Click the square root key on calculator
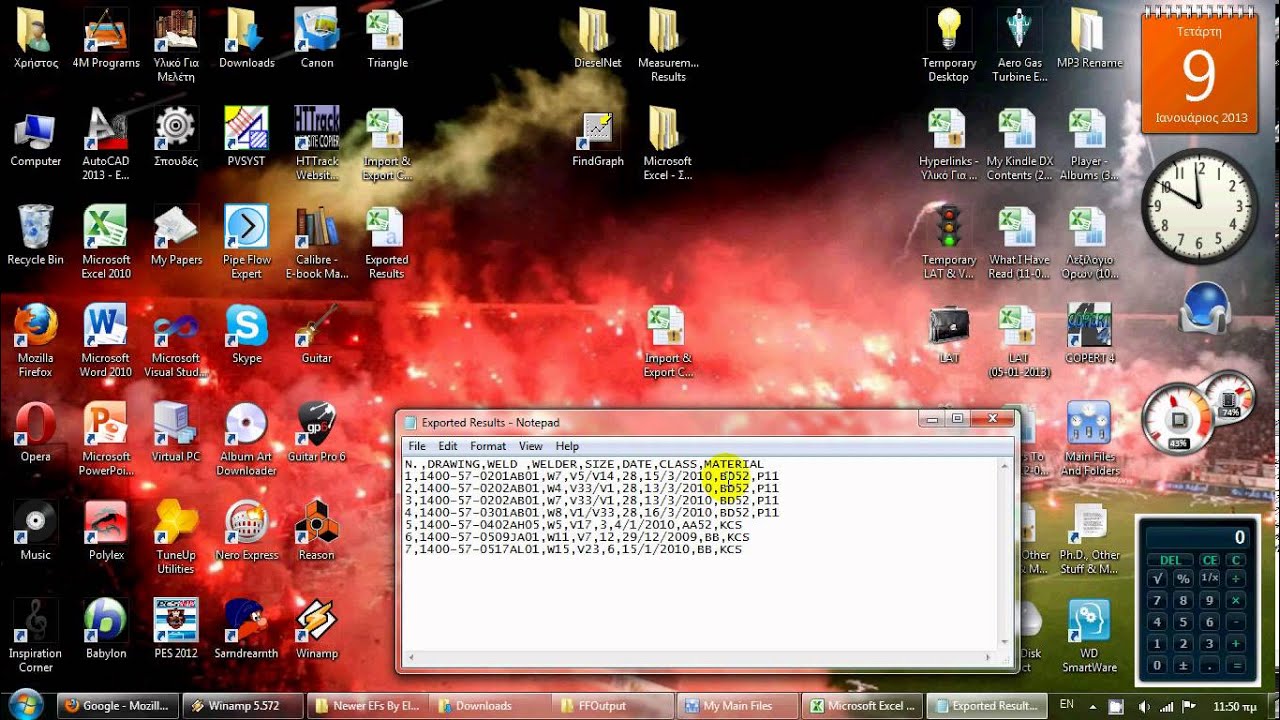The height and width of the screenshot is (720, 1280). [1158, 578]
